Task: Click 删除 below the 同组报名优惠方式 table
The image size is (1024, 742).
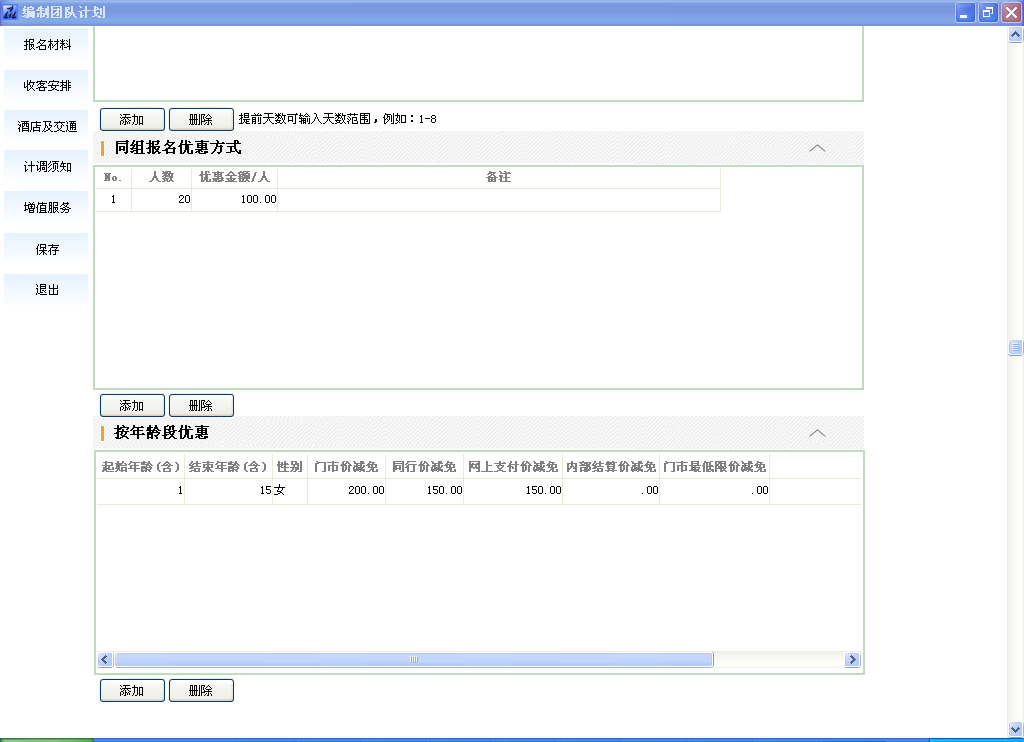Action: 201,405
